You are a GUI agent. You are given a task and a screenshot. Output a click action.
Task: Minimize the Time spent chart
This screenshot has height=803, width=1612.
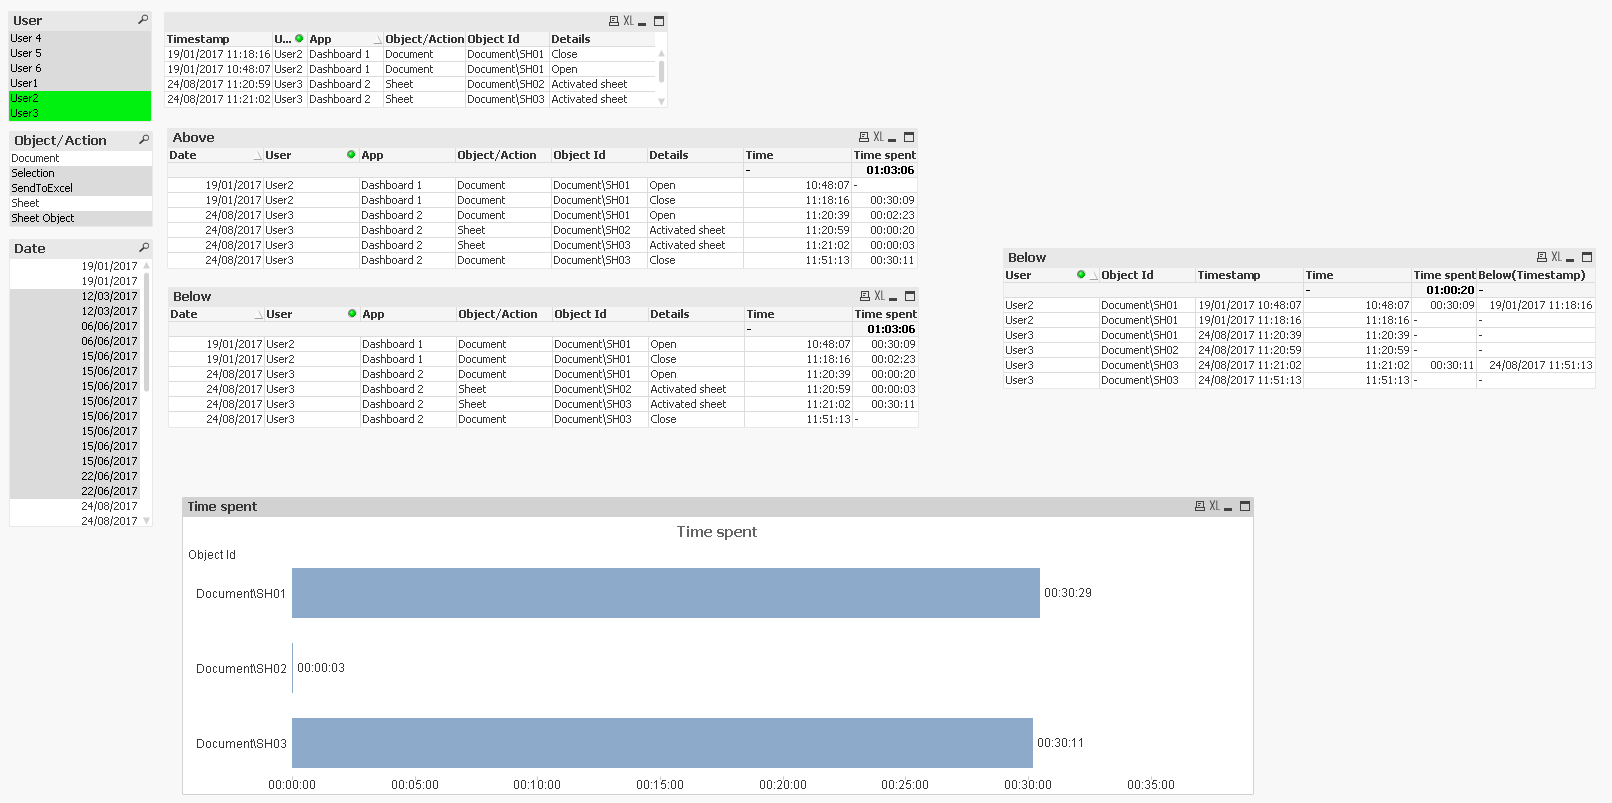click(x=1228, y=507)
